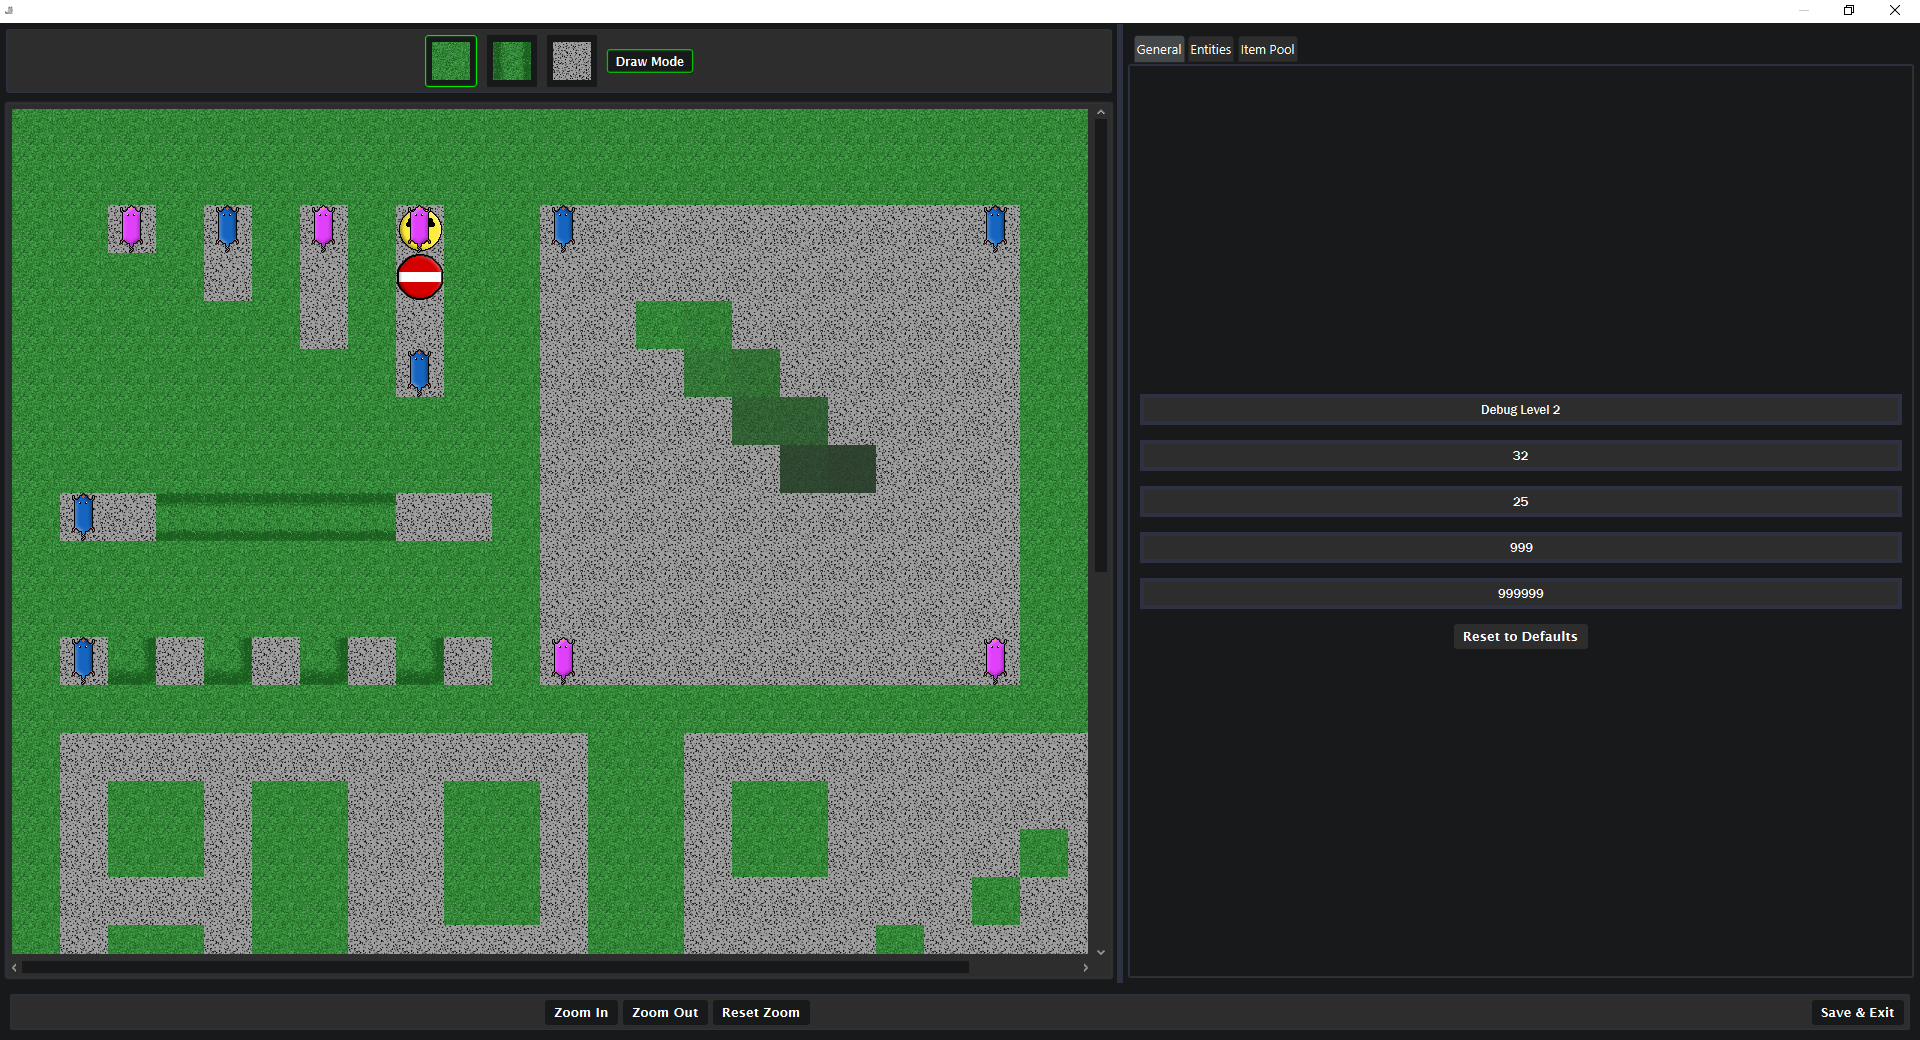The image size is (1920, 1040).
Task: Switch to the Entities tab
Action: [1210, 49]
